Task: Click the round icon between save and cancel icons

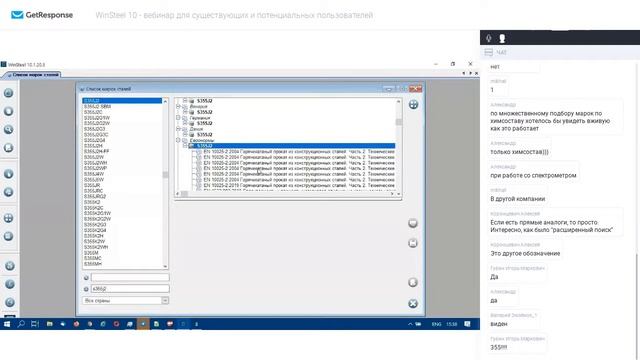Action: point(413,282)
